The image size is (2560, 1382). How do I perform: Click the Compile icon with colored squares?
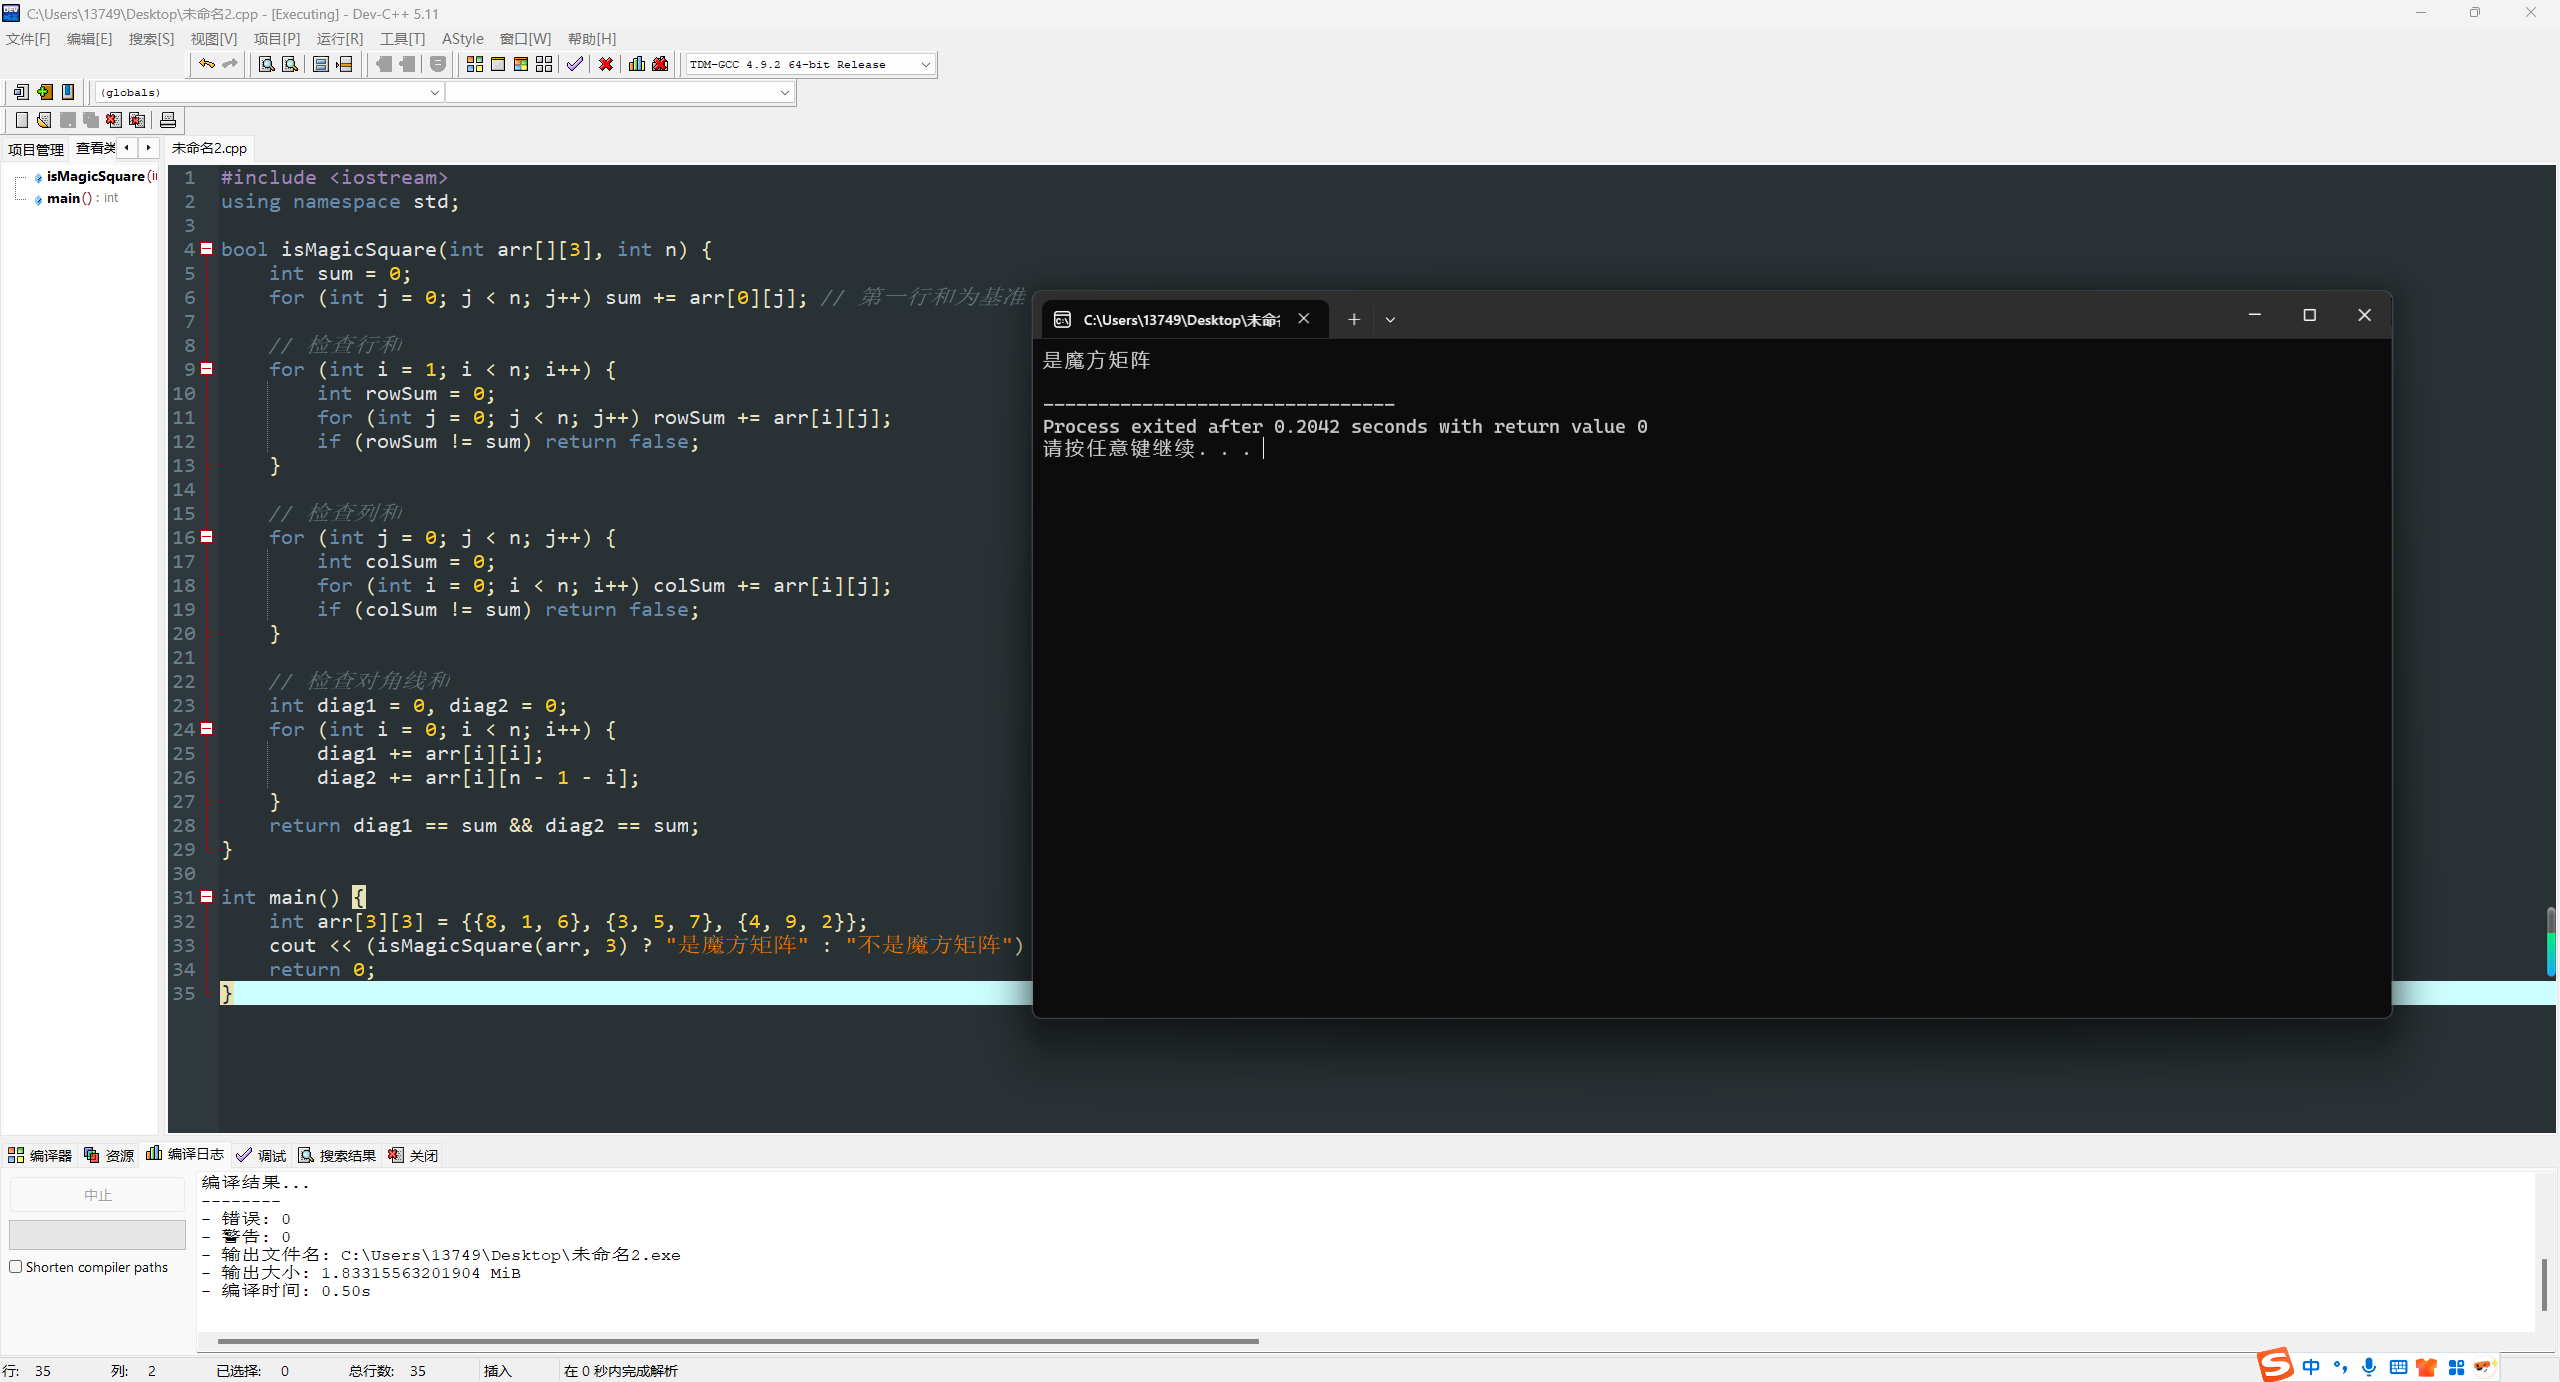point(475,64)
